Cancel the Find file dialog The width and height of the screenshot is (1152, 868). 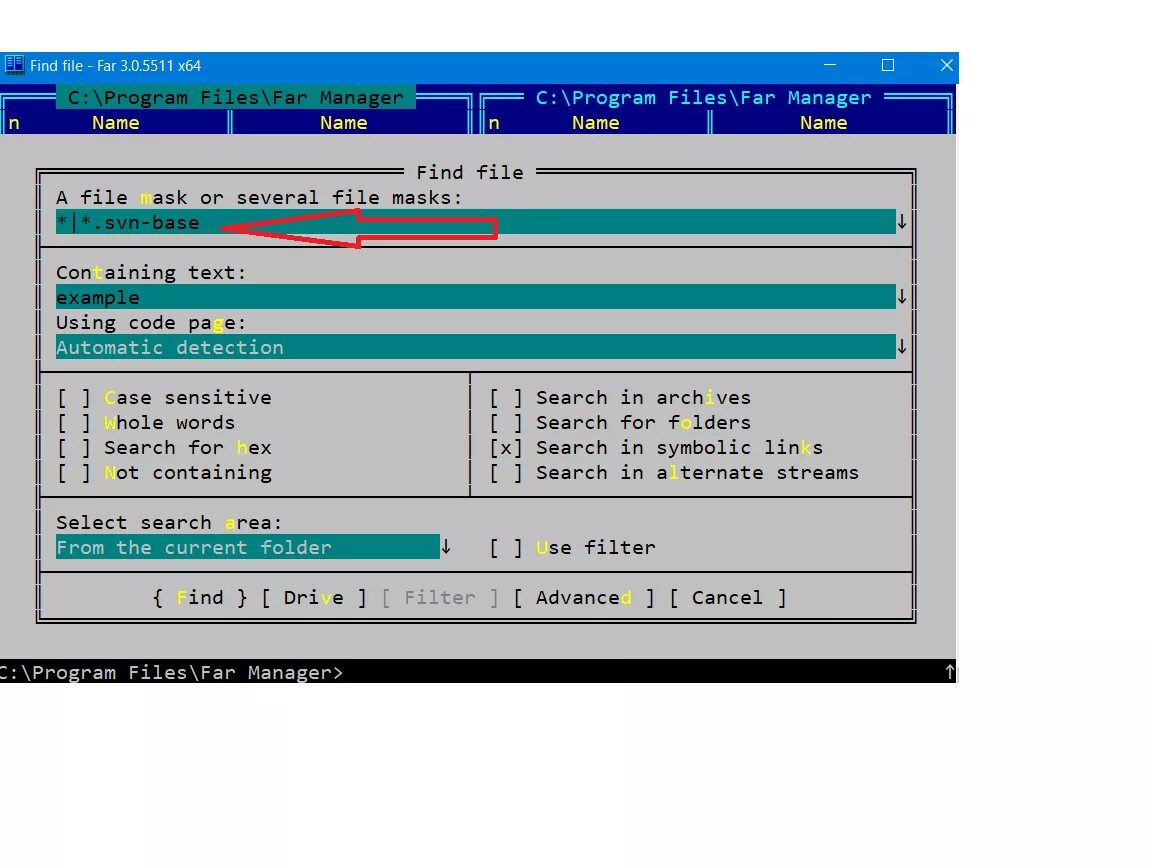click(727, 598)
